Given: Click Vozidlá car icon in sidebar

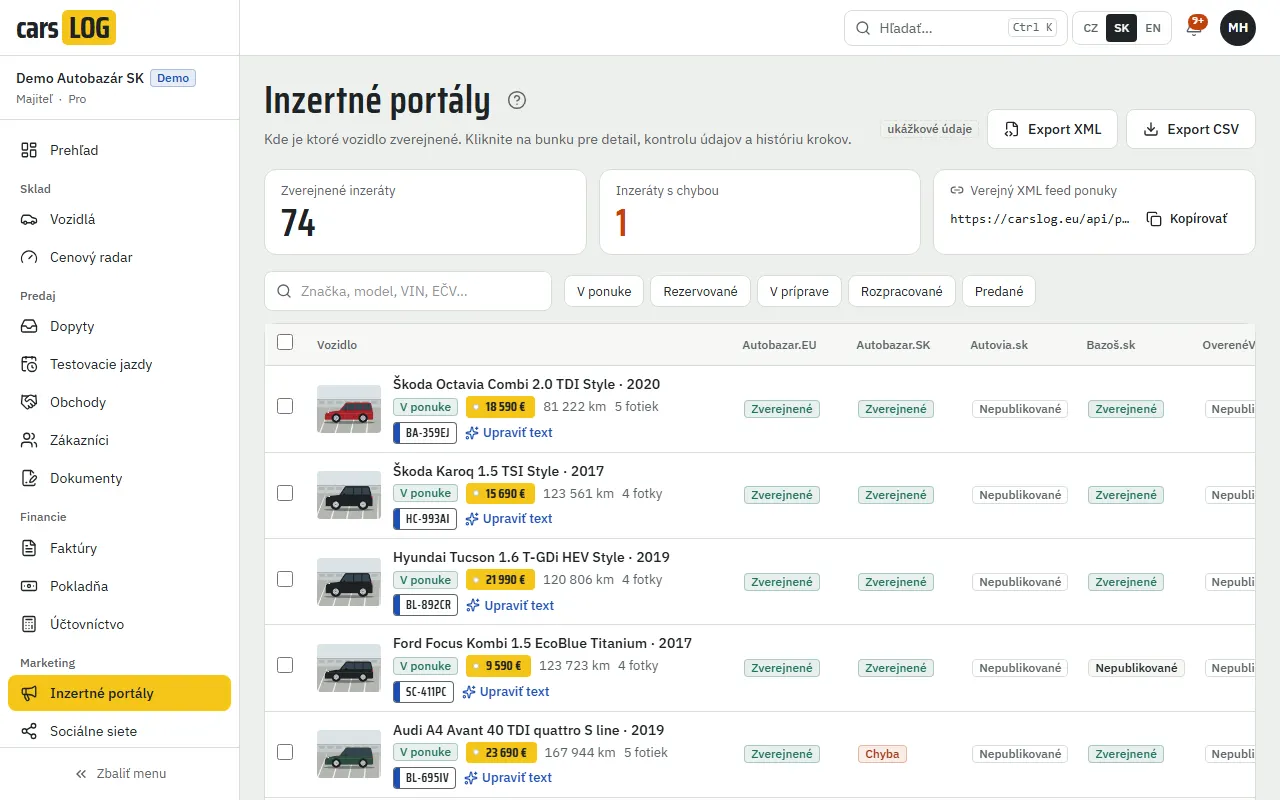Looking at the screenshot, I should pos(29,219).
